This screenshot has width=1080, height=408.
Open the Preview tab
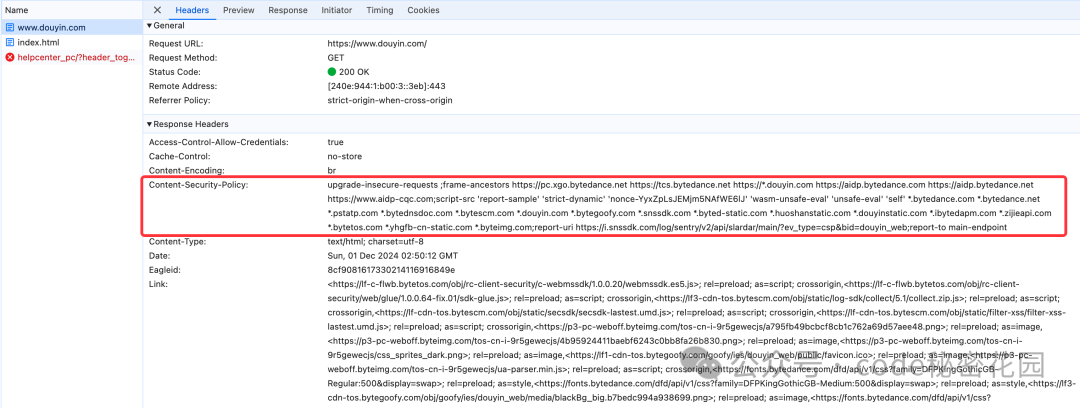pos(239,10)
